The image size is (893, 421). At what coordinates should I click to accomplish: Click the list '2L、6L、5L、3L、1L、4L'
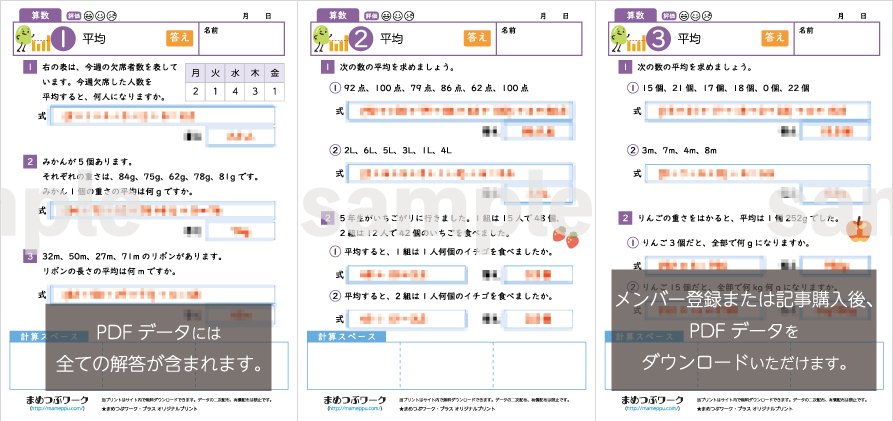click(398, 151)
